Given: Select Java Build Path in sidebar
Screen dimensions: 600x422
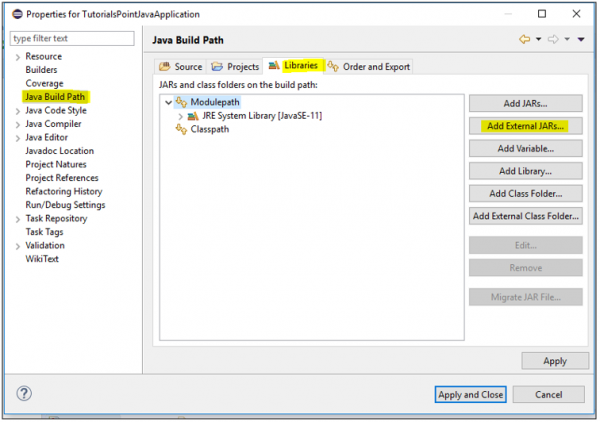Looking at the screenshot, I should click(x=55, y=97).
